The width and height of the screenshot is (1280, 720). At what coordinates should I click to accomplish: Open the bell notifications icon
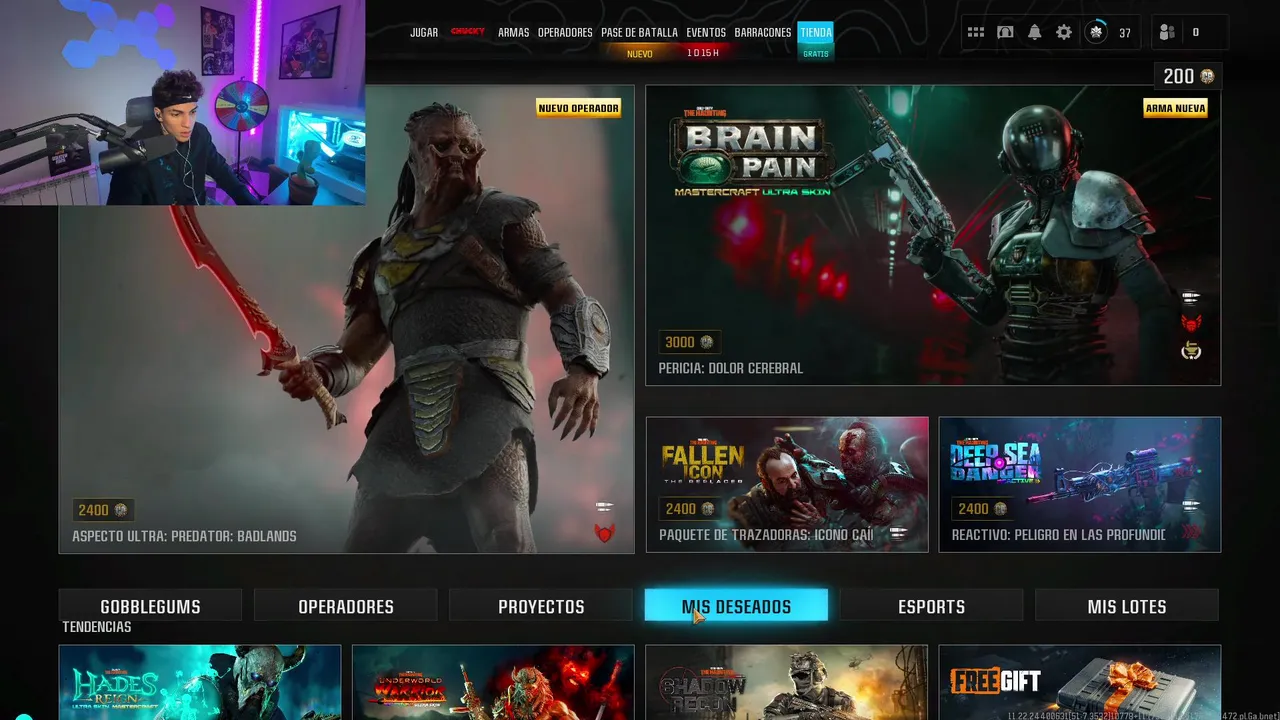[1034, 32]
